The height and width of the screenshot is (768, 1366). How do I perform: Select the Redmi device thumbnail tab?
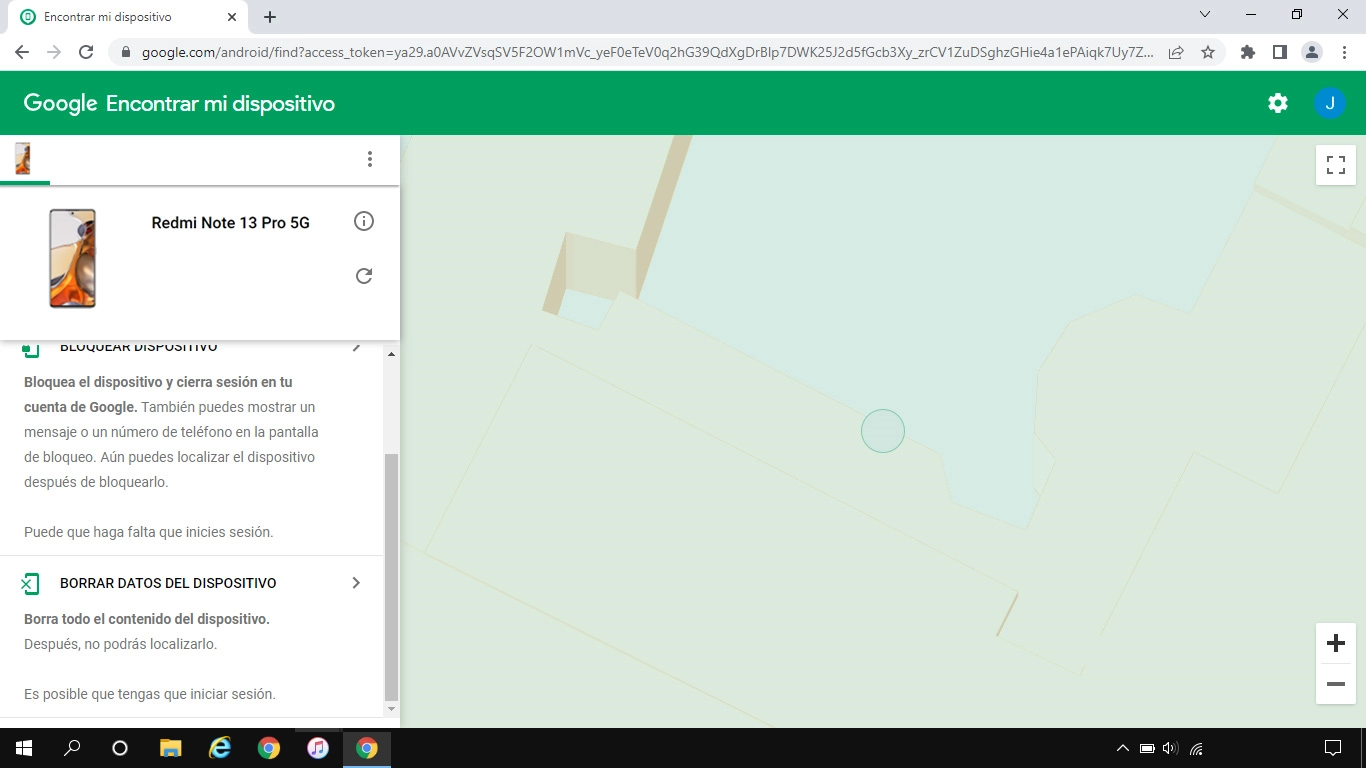coord(22,158)
